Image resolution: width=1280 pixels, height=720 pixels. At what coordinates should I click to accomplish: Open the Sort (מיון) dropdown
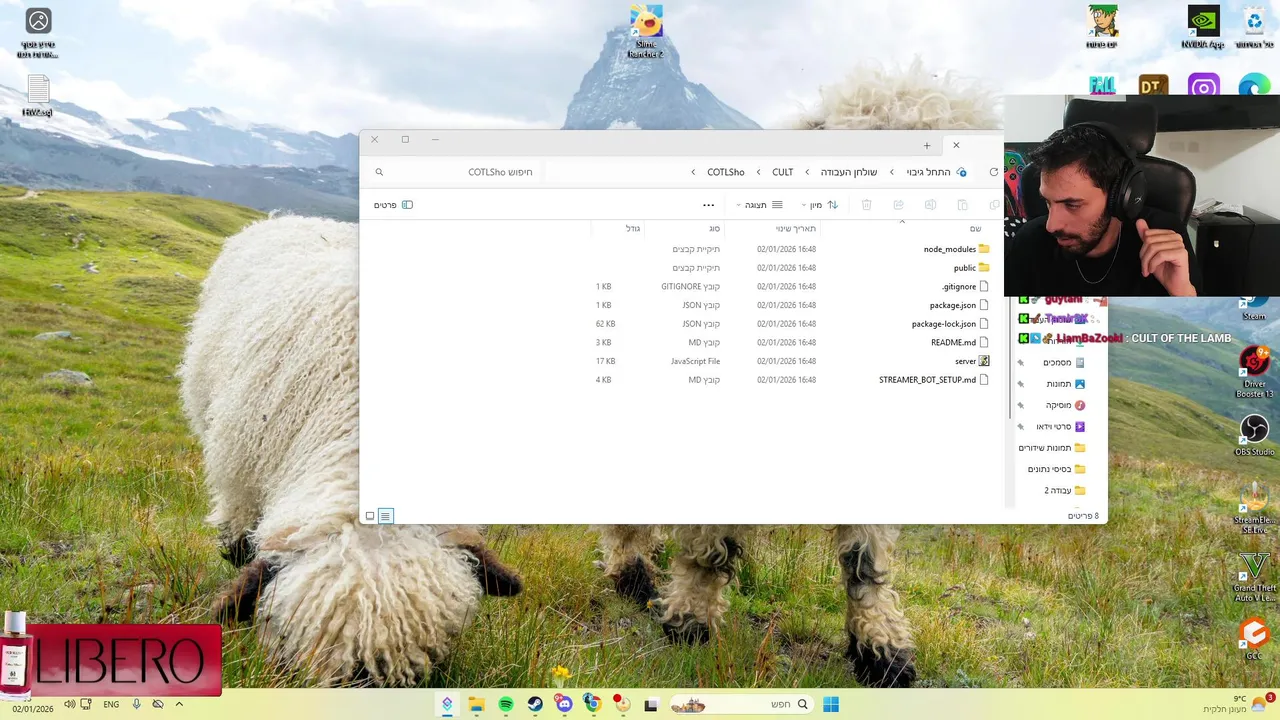tap(819, 205)
